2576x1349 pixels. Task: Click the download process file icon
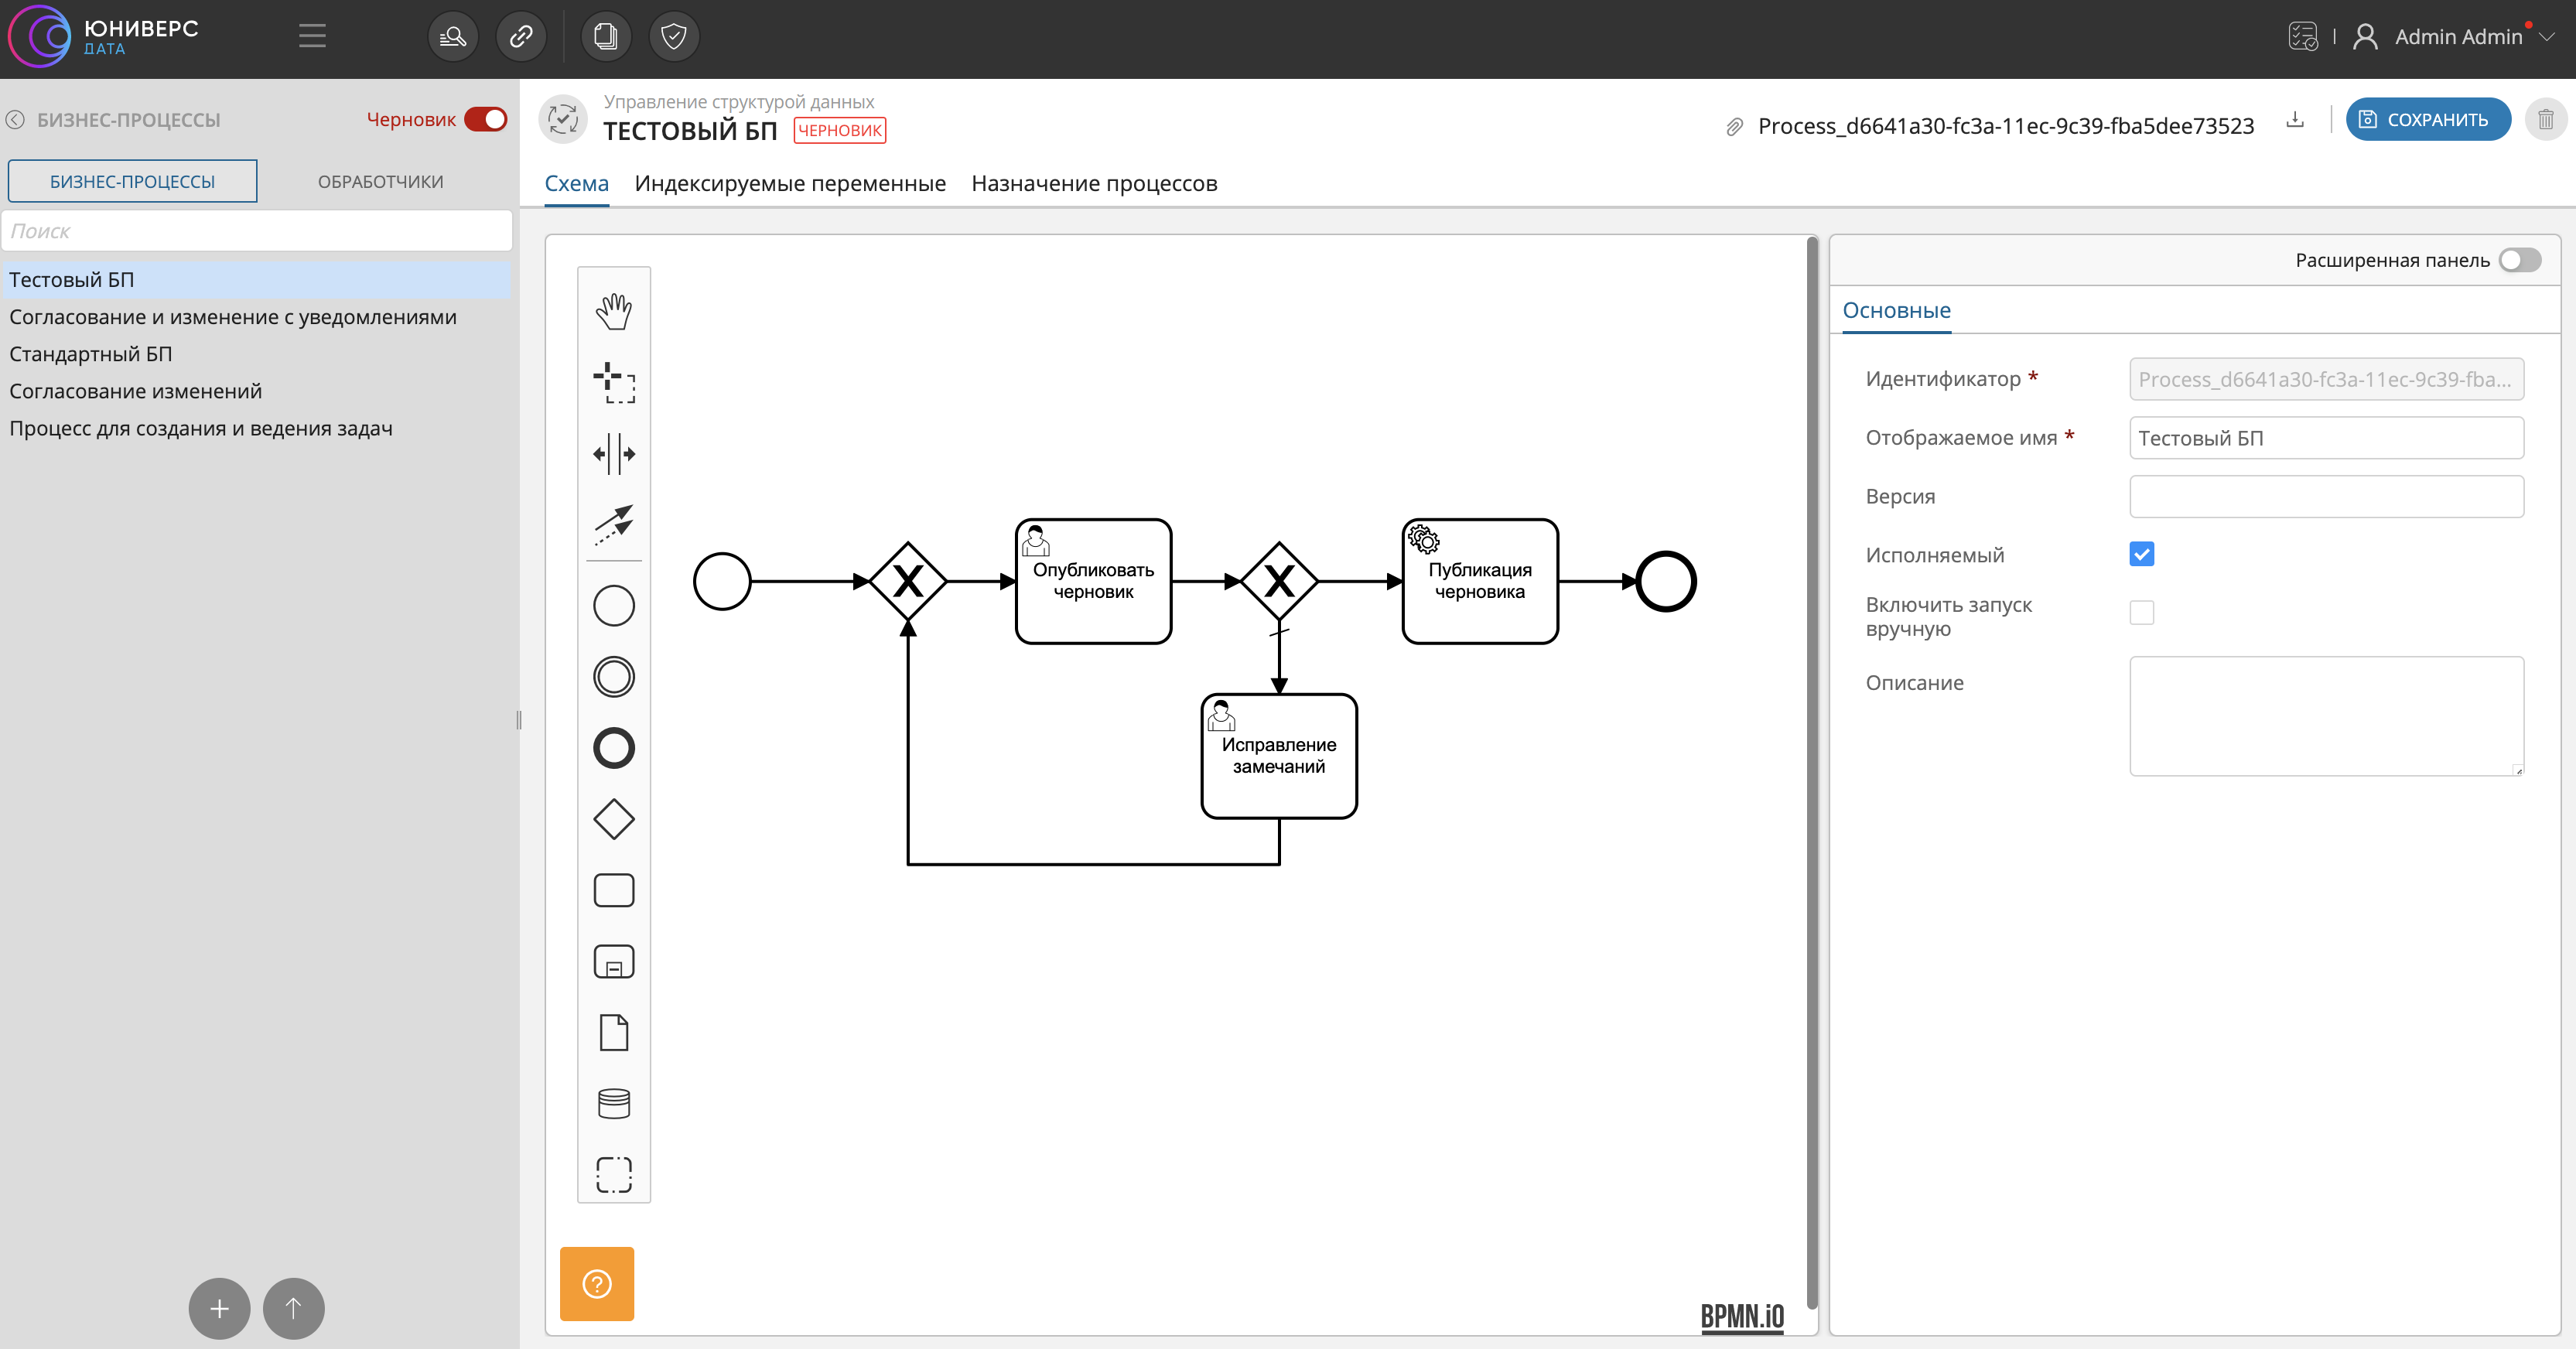(2295, 120)
